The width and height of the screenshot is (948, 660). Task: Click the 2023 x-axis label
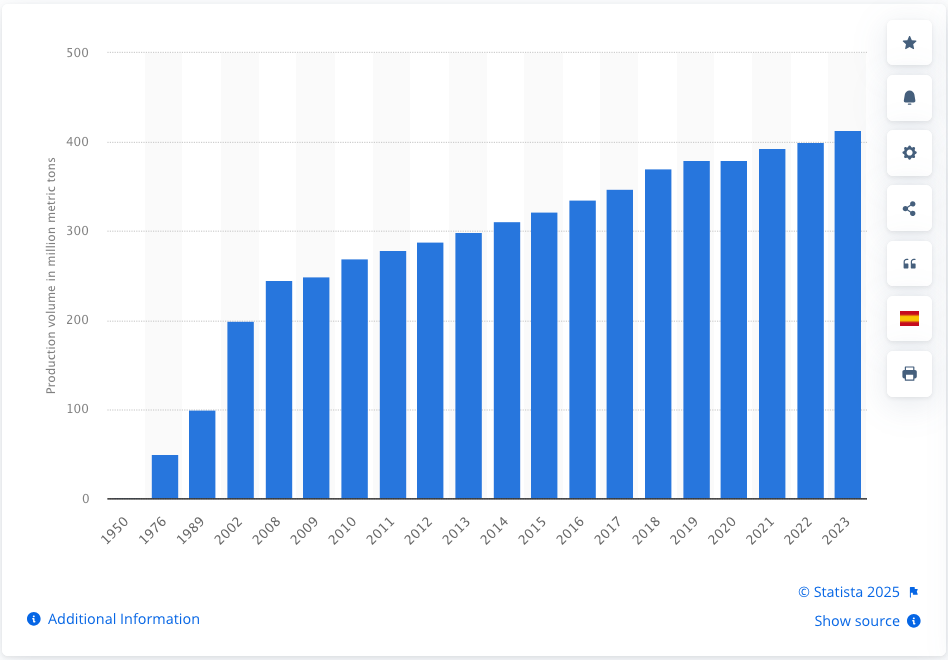tap(837, 530)
